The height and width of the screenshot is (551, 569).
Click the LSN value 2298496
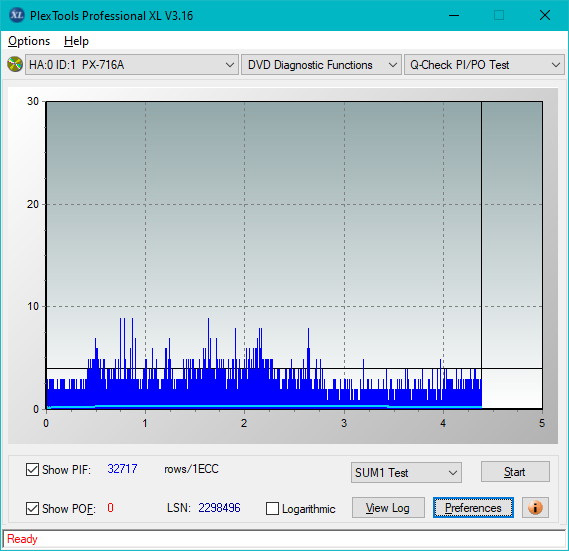(x=219, y=507)
